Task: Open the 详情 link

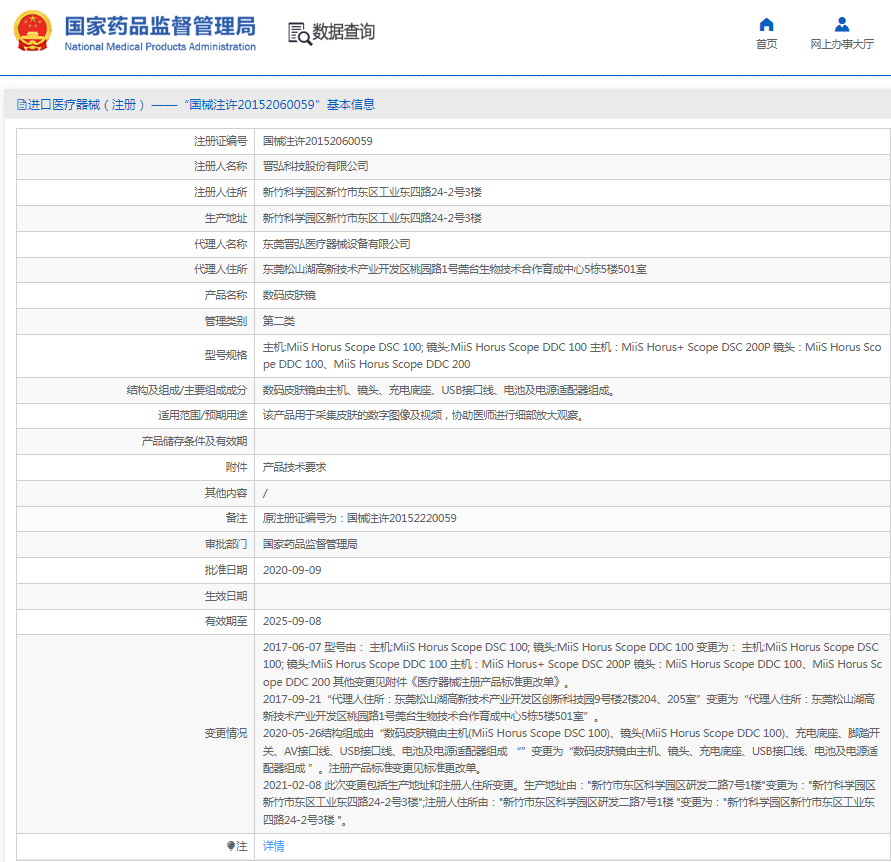Action: point(273,846)
